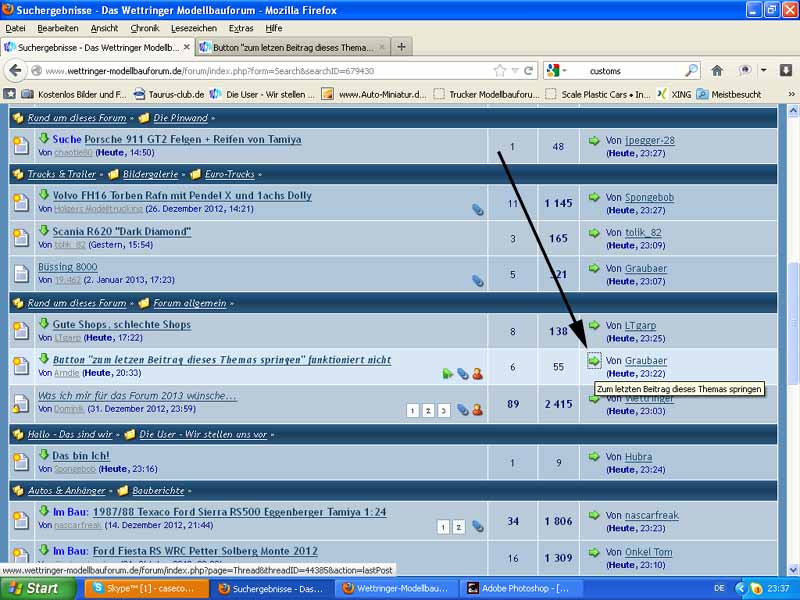Open the Firefox home page icon
Screen dimensions: 800x600
click(717, 70)
